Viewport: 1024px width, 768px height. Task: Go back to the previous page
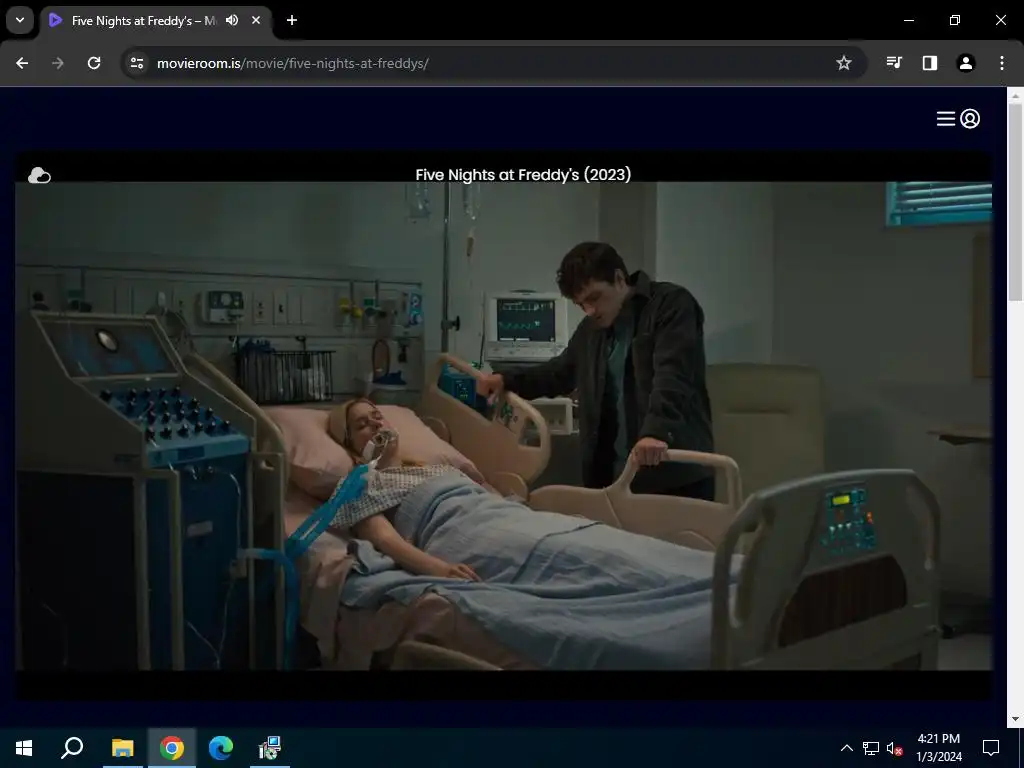click(22, 63)
